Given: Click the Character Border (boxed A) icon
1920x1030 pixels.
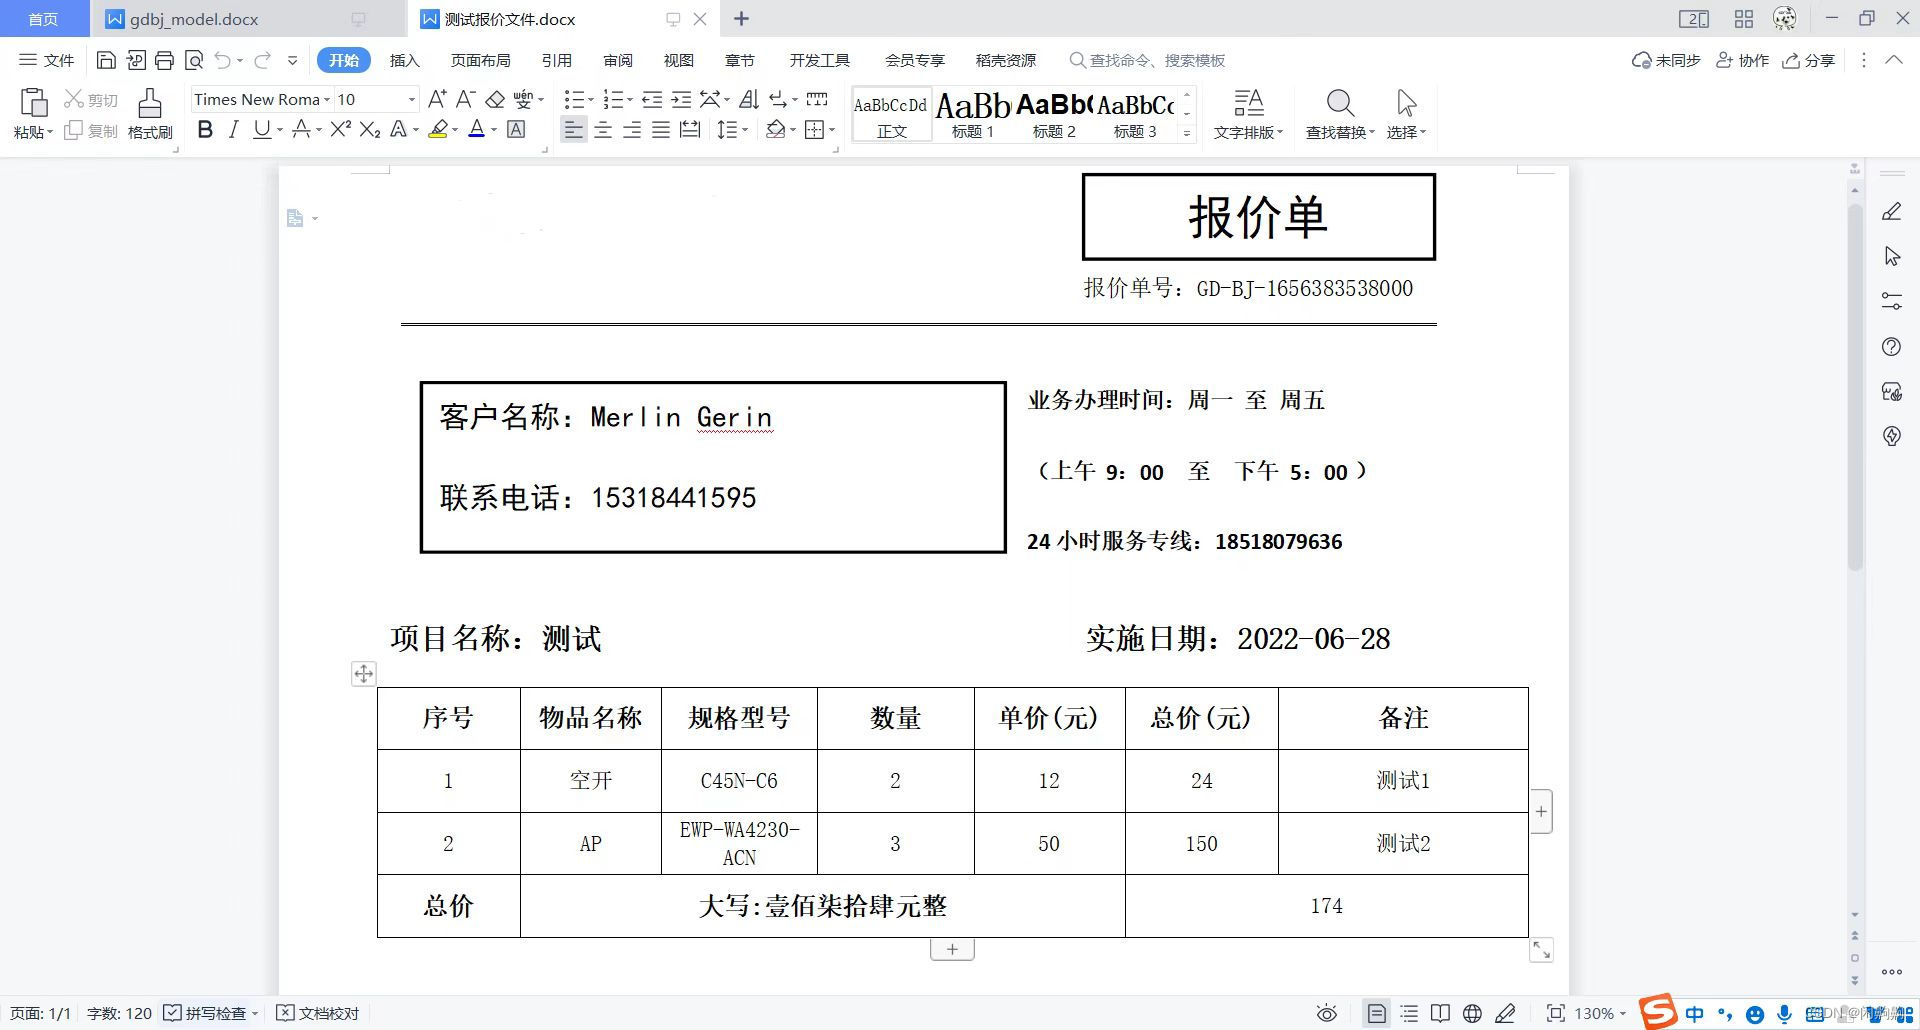Looking at the screenshot, I should click(516, 129).
